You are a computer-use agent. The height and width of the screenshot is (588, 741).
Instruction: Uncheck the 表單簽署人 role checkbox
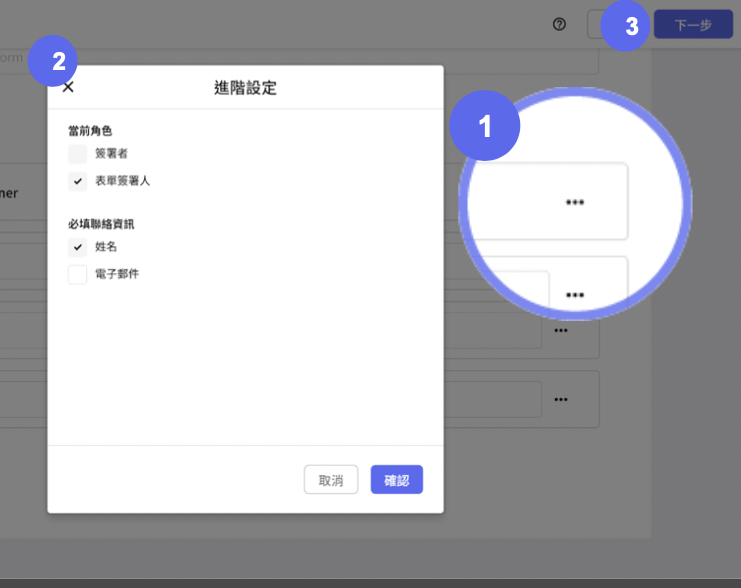[x=78, y=181]
